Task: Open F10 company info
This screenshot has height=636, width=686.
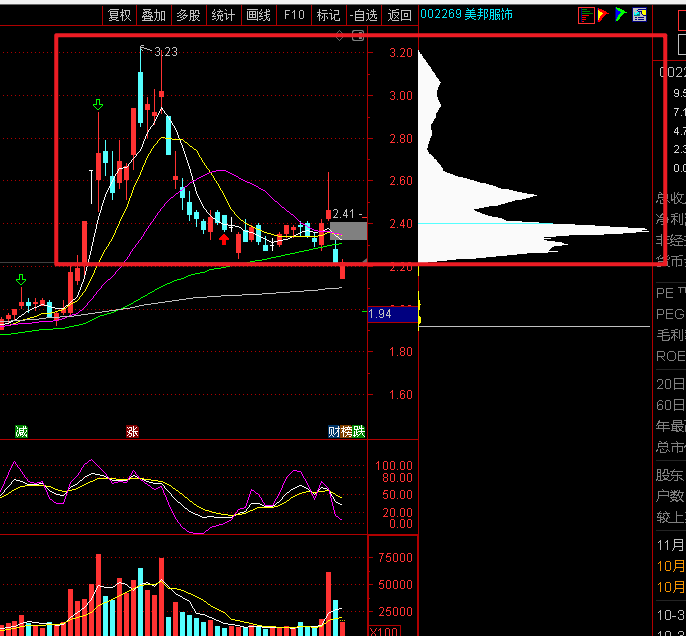Action: click(294, 15)
